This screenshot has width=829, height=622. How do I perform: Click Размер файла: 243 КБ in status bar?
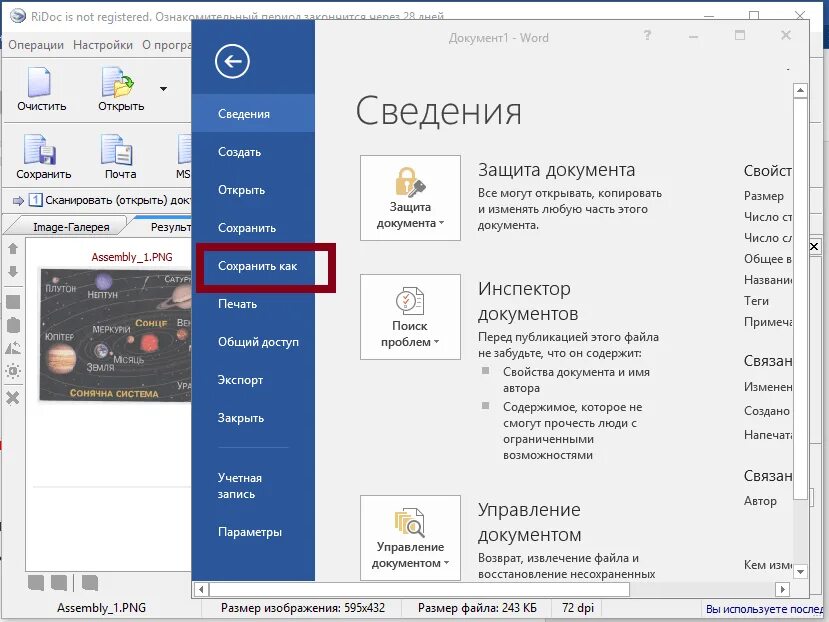[x=477, y=608]
